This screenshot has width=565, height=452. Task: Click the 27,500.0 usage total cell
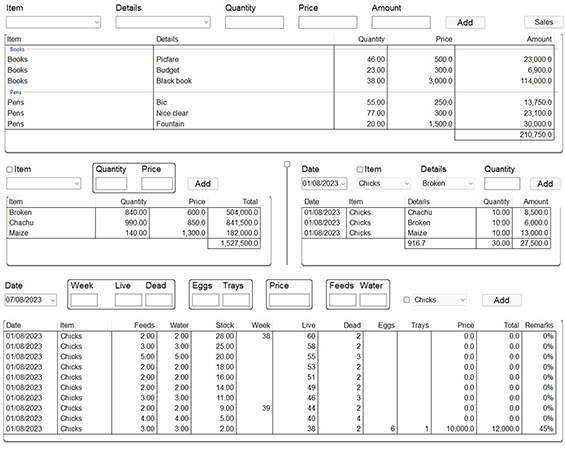(531, 243)
